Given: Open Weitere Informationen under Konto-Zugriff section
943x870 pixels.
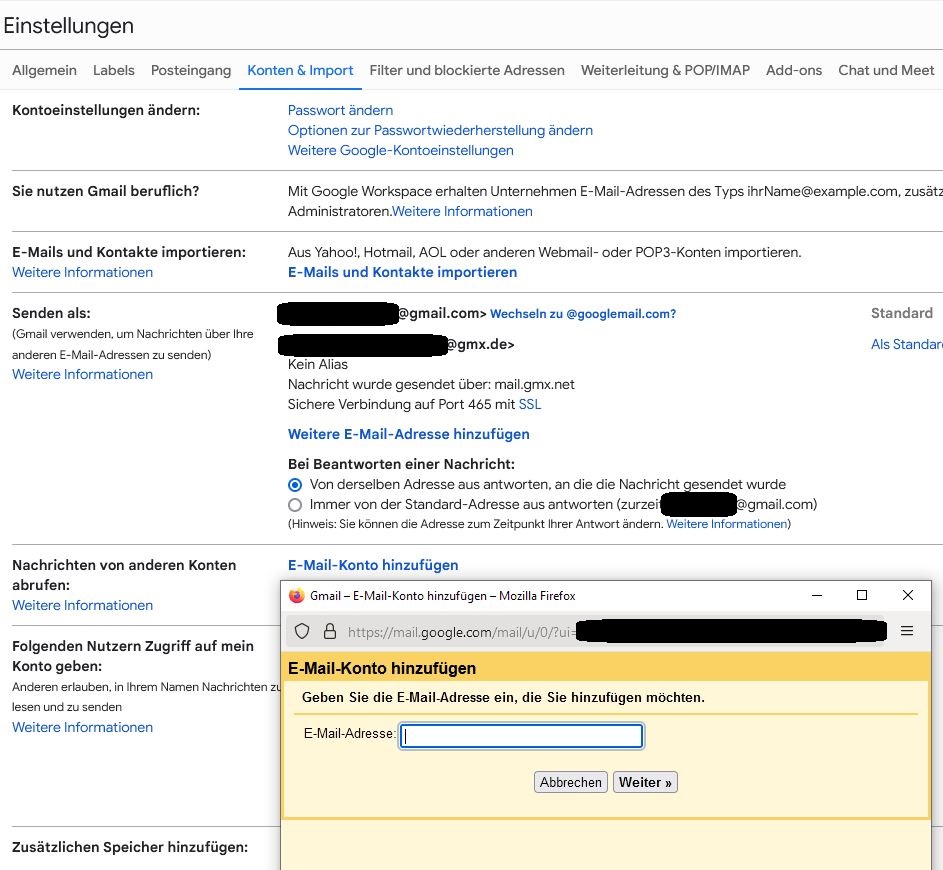Looking at the screenshot, I should coord(82,728).
